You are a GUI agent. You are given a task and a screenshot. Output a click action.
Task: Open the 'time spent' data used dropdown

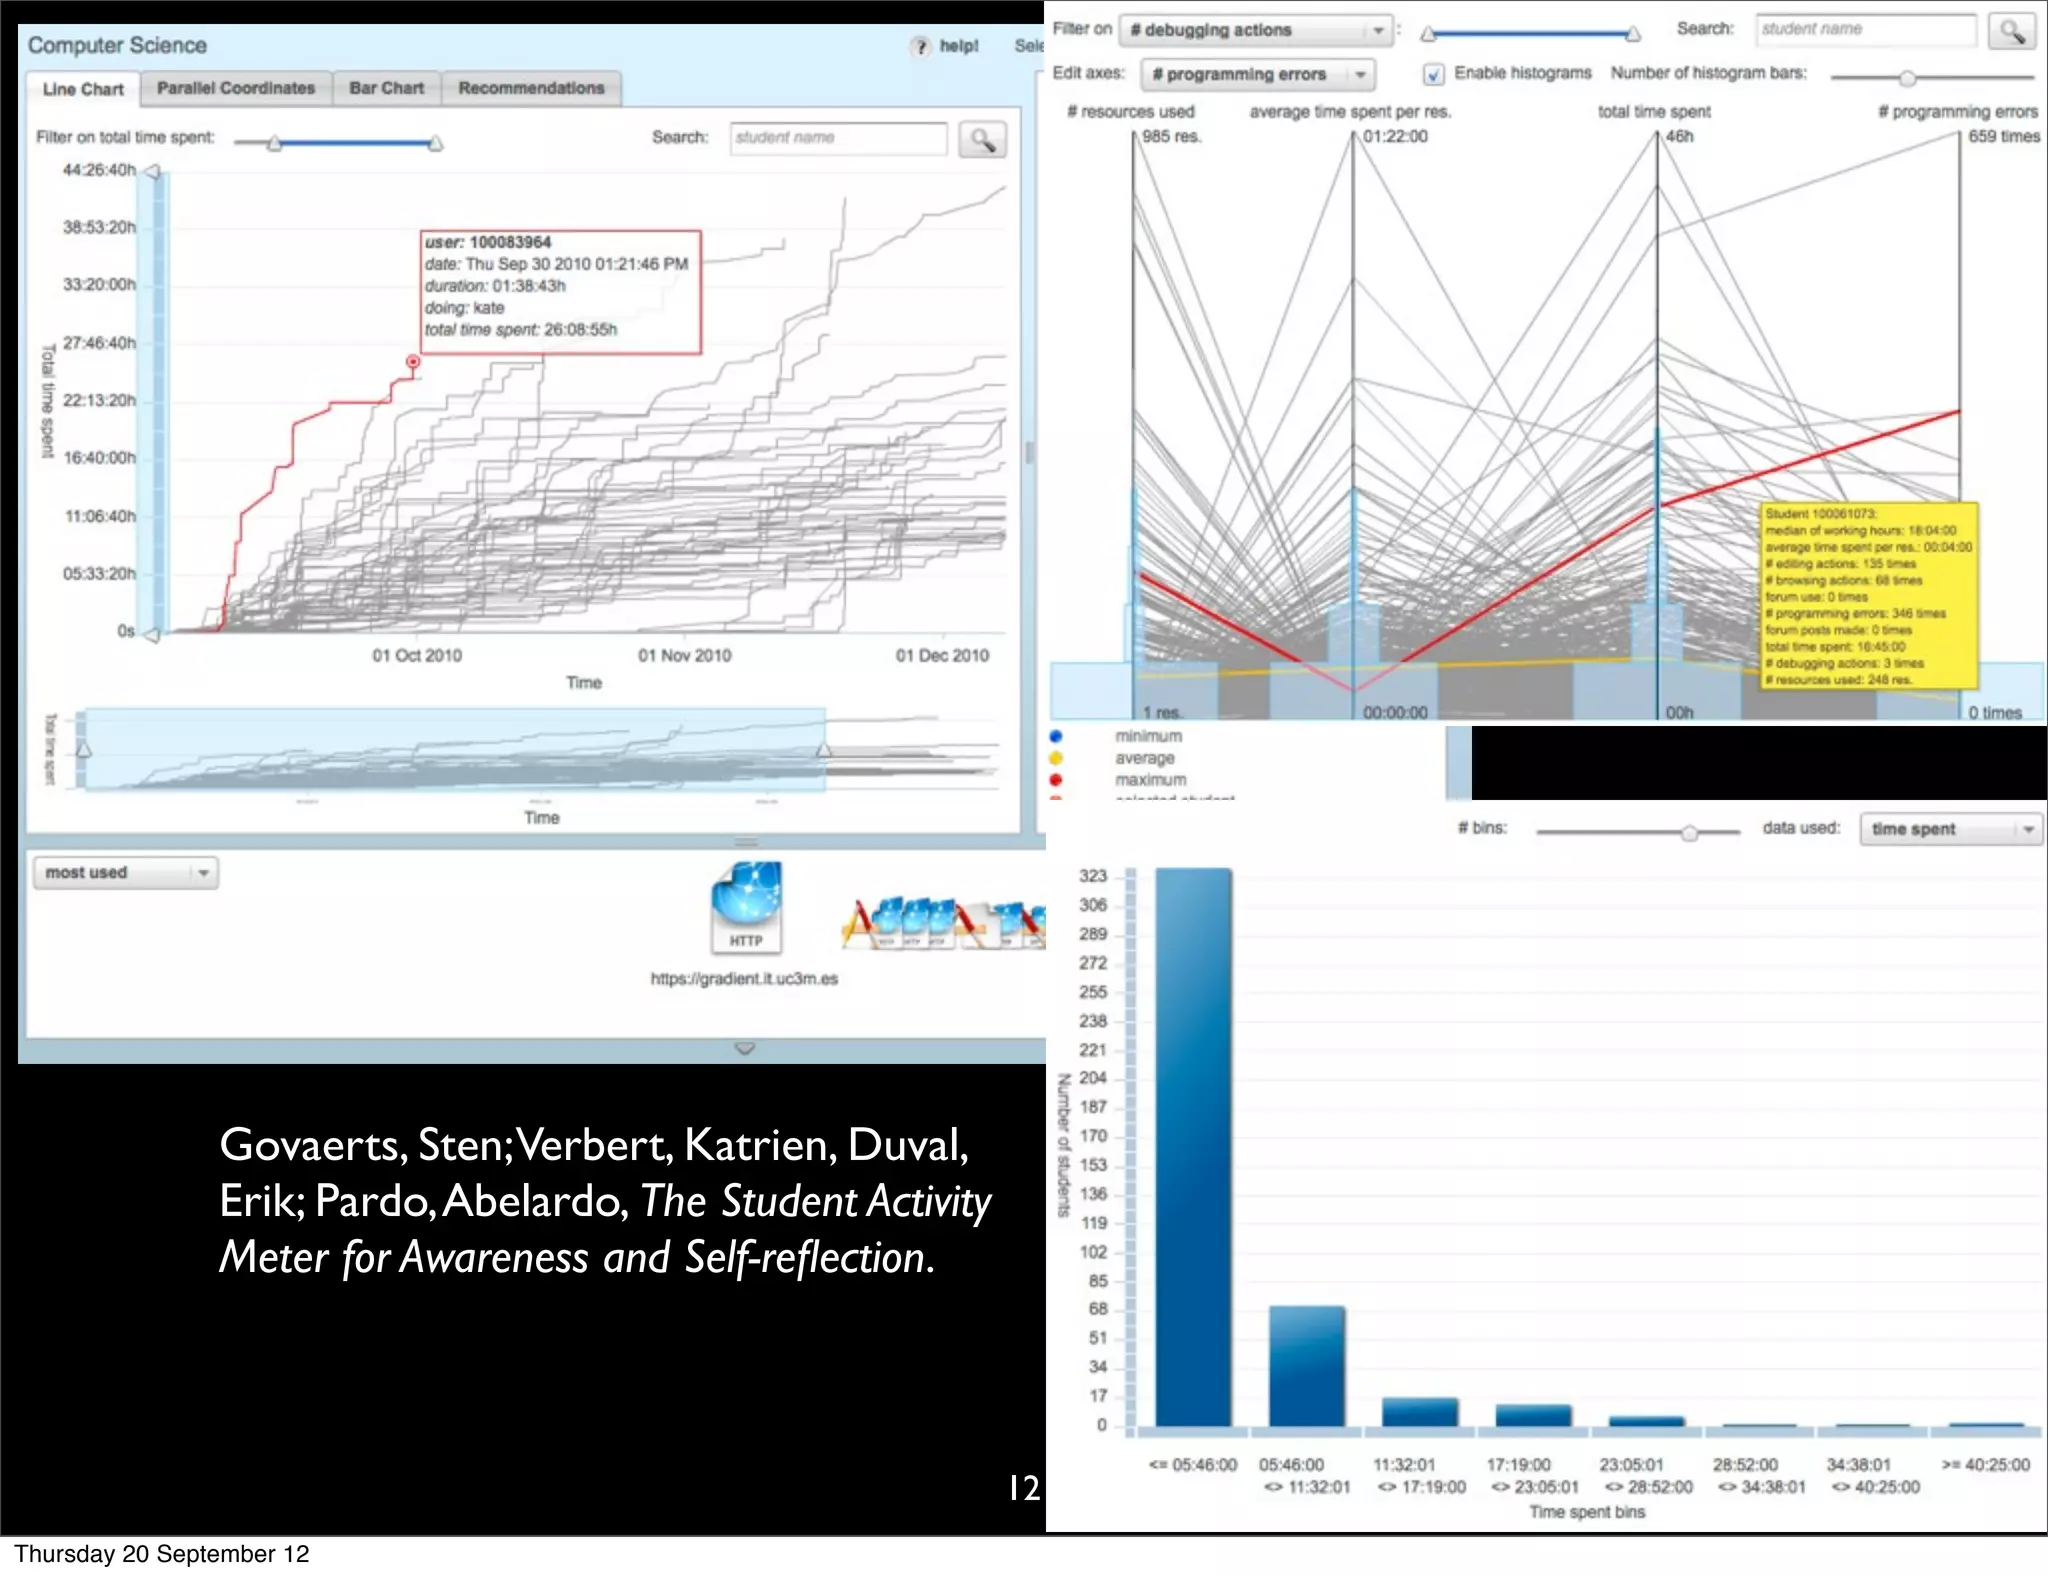click(x=1951, y=829)
